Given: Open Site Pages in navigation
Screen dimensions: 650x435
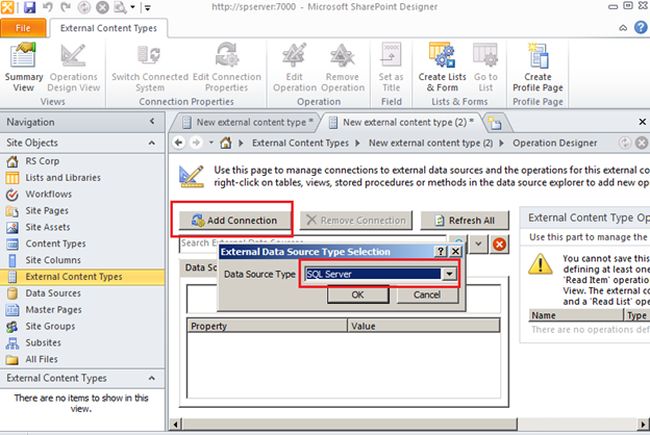Looking at the screenshot, I should pos(46,211).
